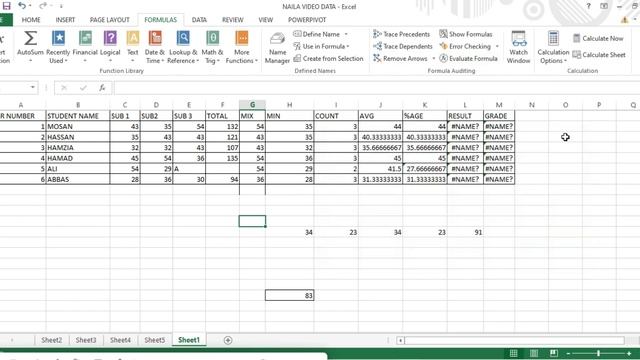Click Define Name button
Viewport: 640px width, 360px height.
pos(317,34)
